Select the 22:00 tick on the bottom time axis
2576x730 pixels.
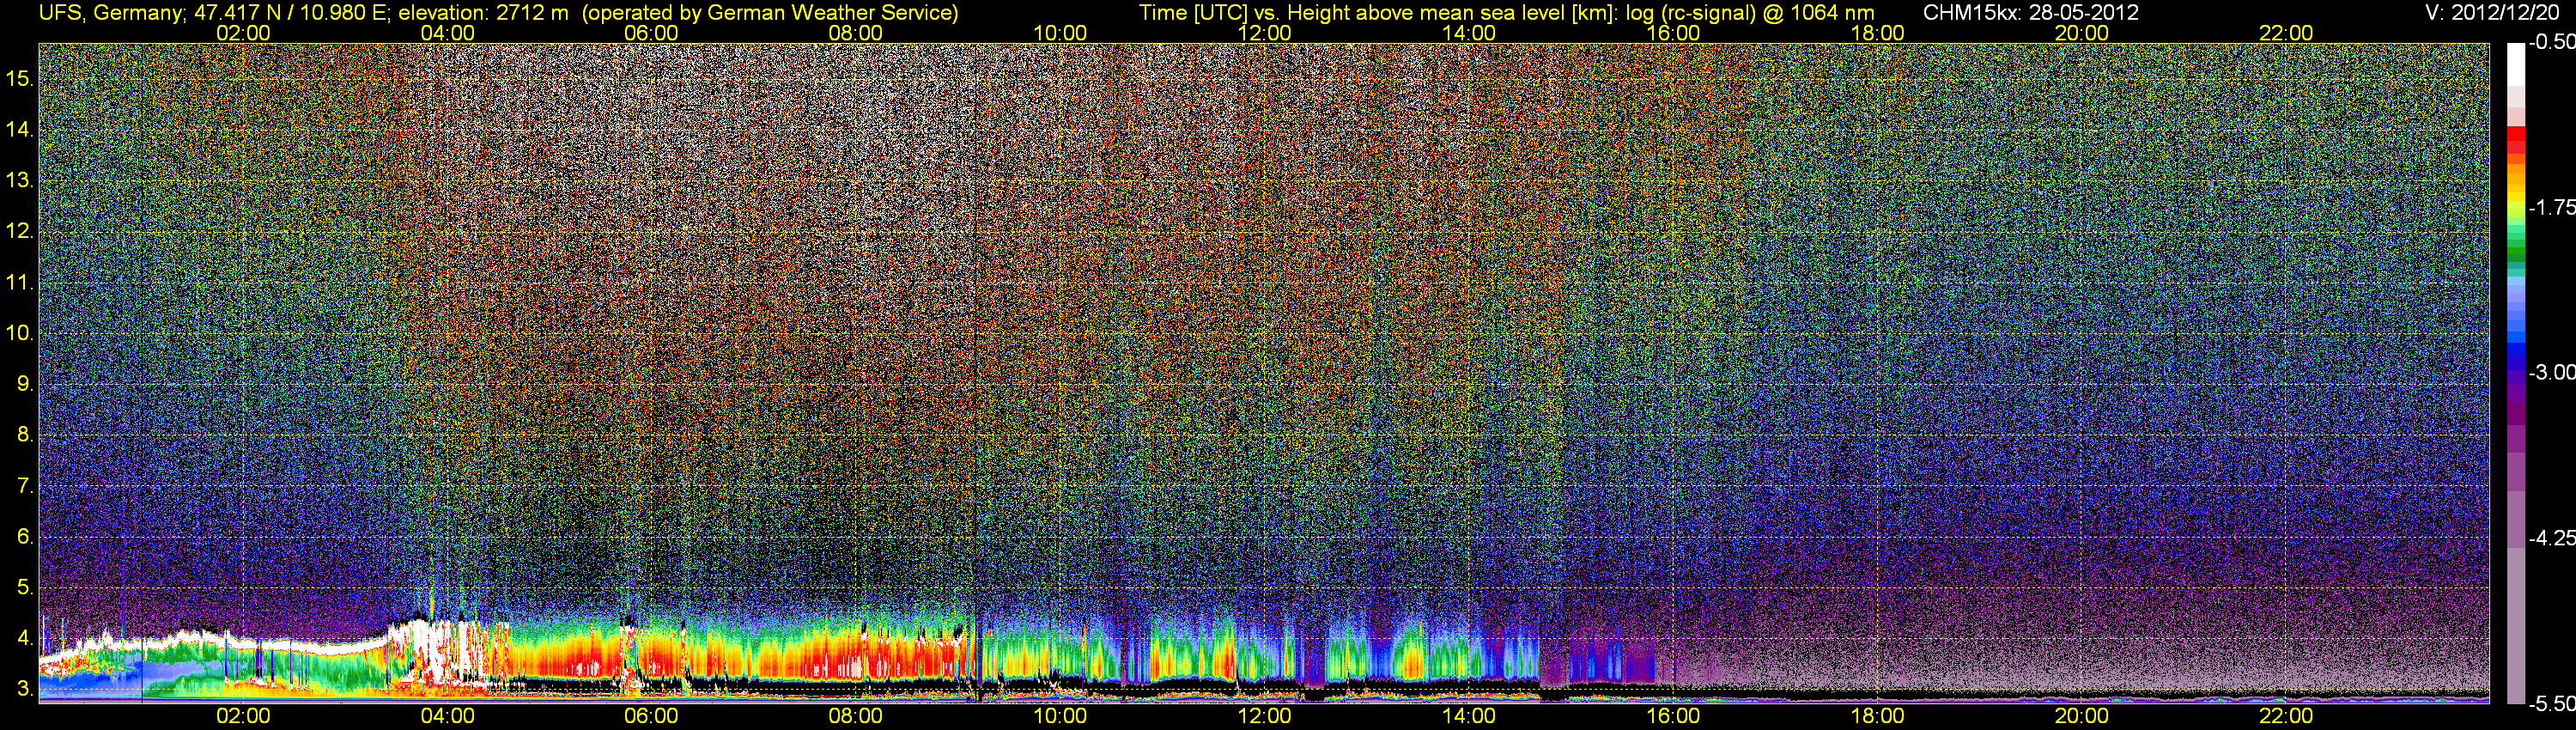tap(2286, 716)
